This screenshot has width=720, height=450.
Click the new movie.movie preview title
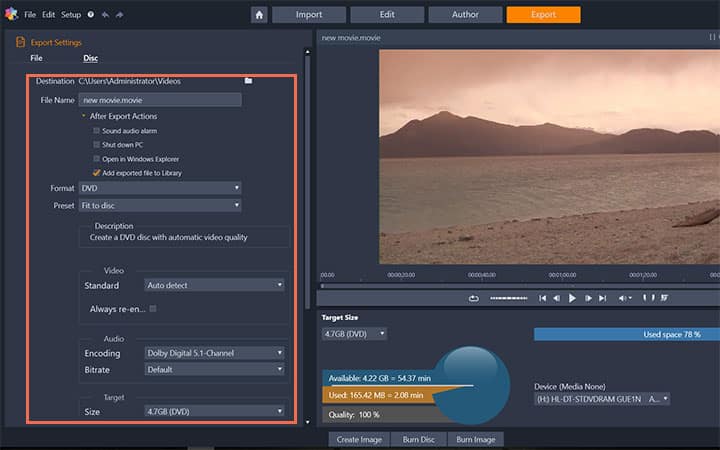pyautogui.click(x=351, y=38)
